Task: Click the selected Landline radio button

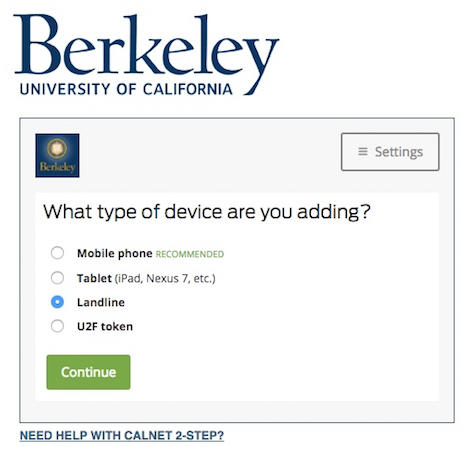Action: (57, 302)
